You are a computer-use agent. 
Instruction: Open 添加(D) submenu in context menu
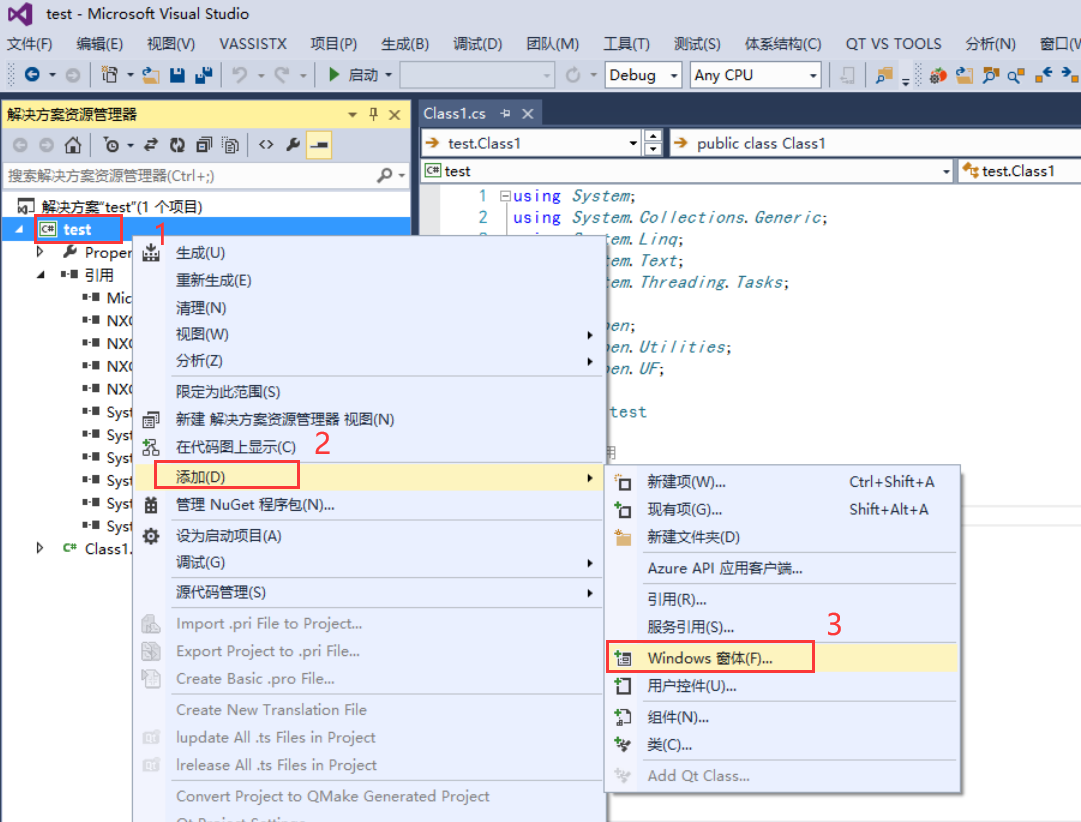pyautogui.click(x=370, y=477)
